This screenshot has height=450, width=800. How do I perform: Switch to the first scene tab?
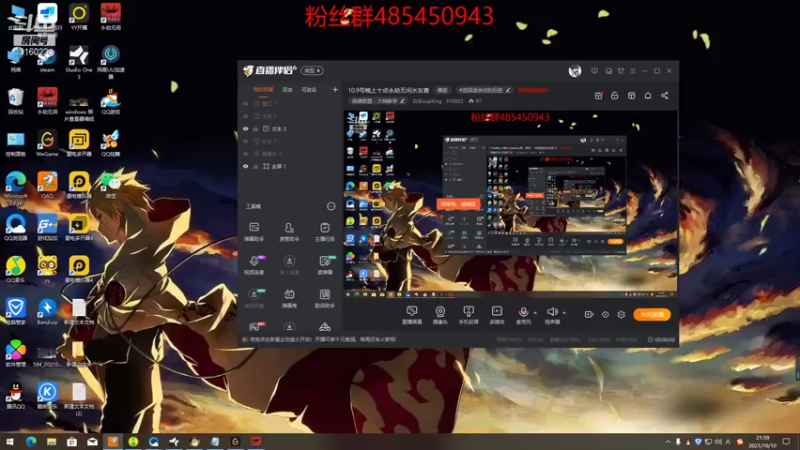263,90
